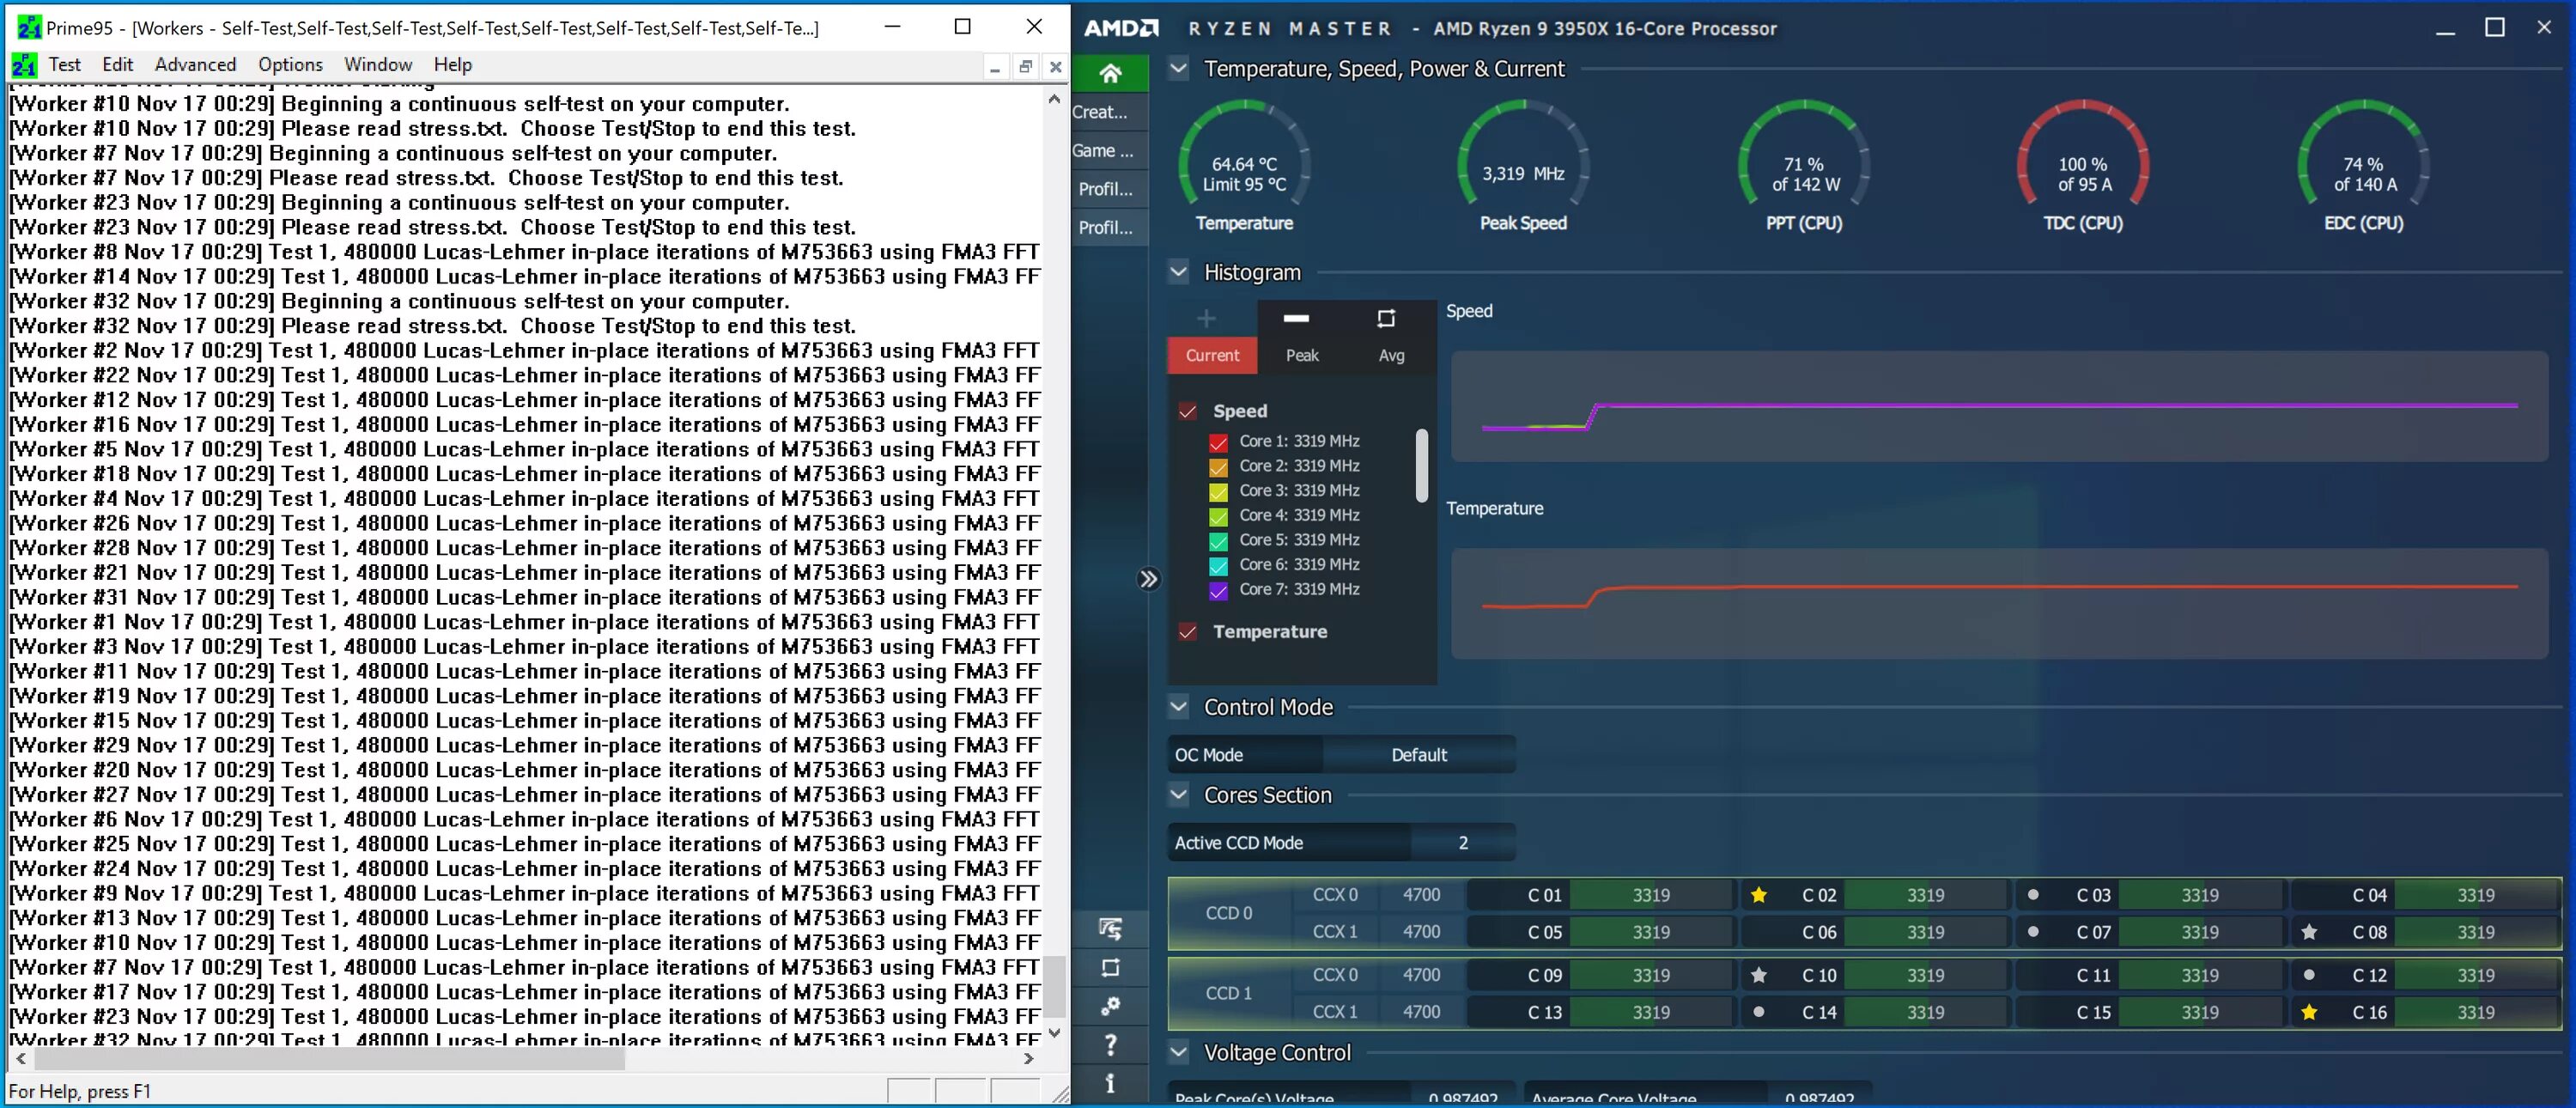Image resolution: width=2576 pixels, height=1108 pixels.
Task: Open Prime95 Edit menu
Action: coord(117,64)
